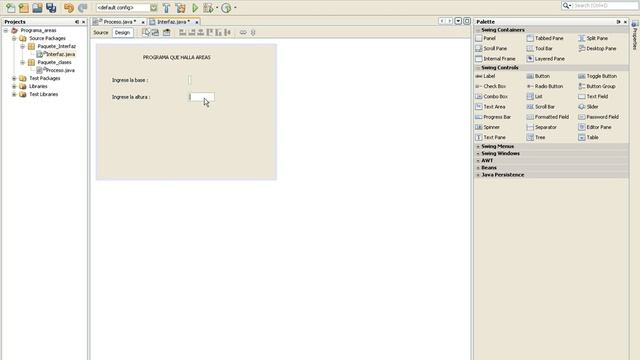Collapse the Paquete_Interfaz package node

22,47
